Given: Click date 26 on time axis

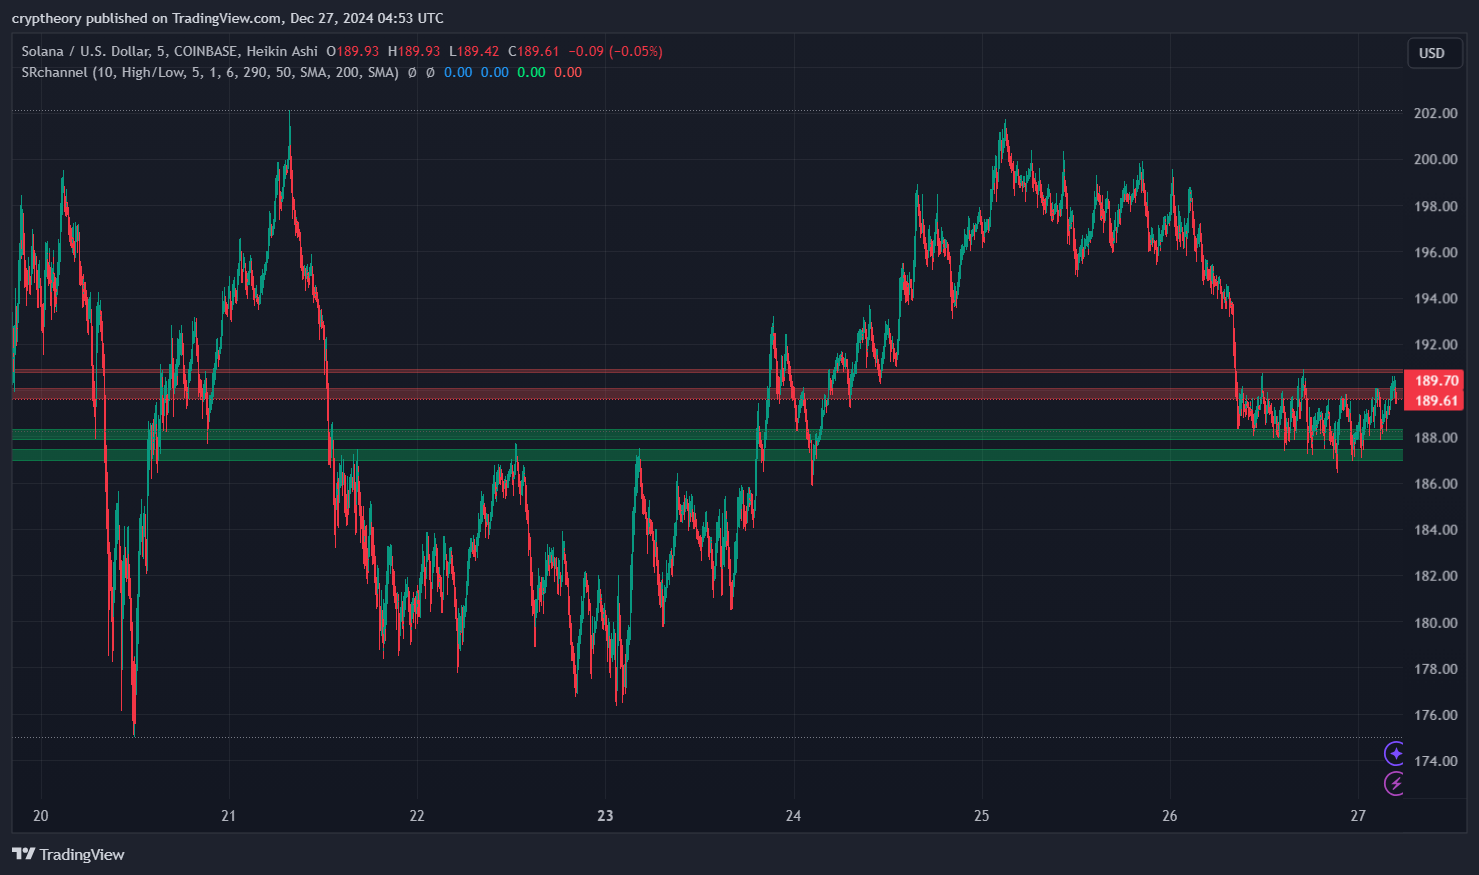Looking at the screenshot, I should click(x=1169, y=815).
